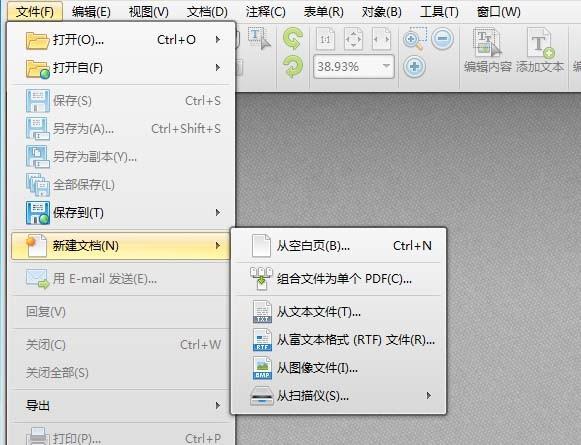
Task: Click the upper green rotate arrow
Action: point(293,39)
